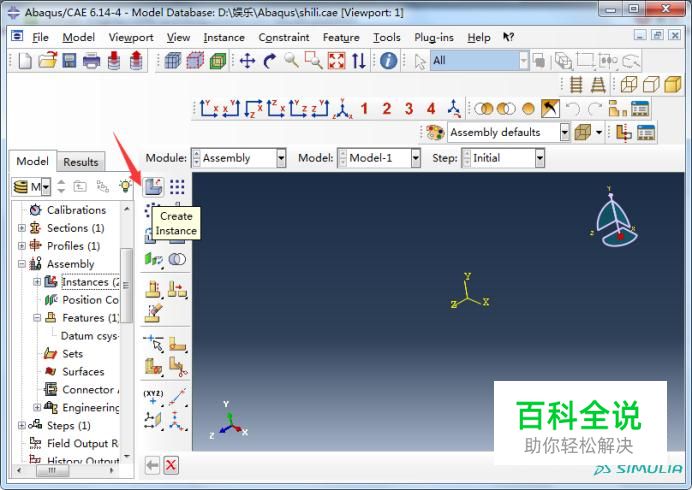Click the Print icon
The width and height of the screenshot is (692, 490).
91,60
